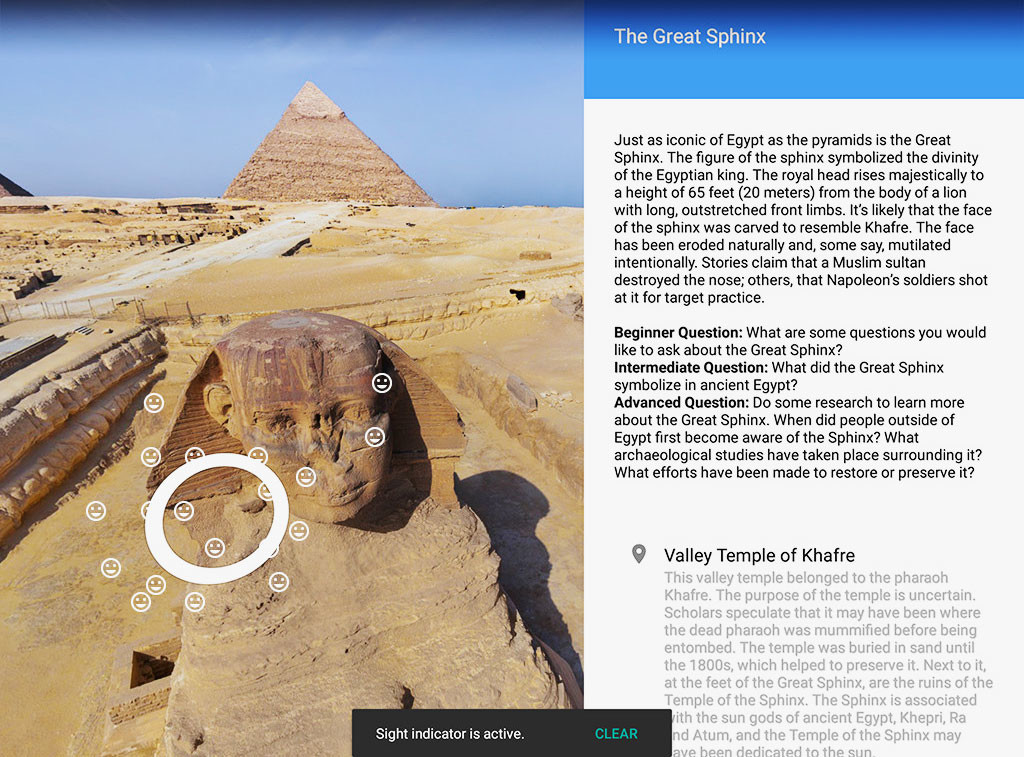Click the upper smiley inside the white ring

[184, 511]
